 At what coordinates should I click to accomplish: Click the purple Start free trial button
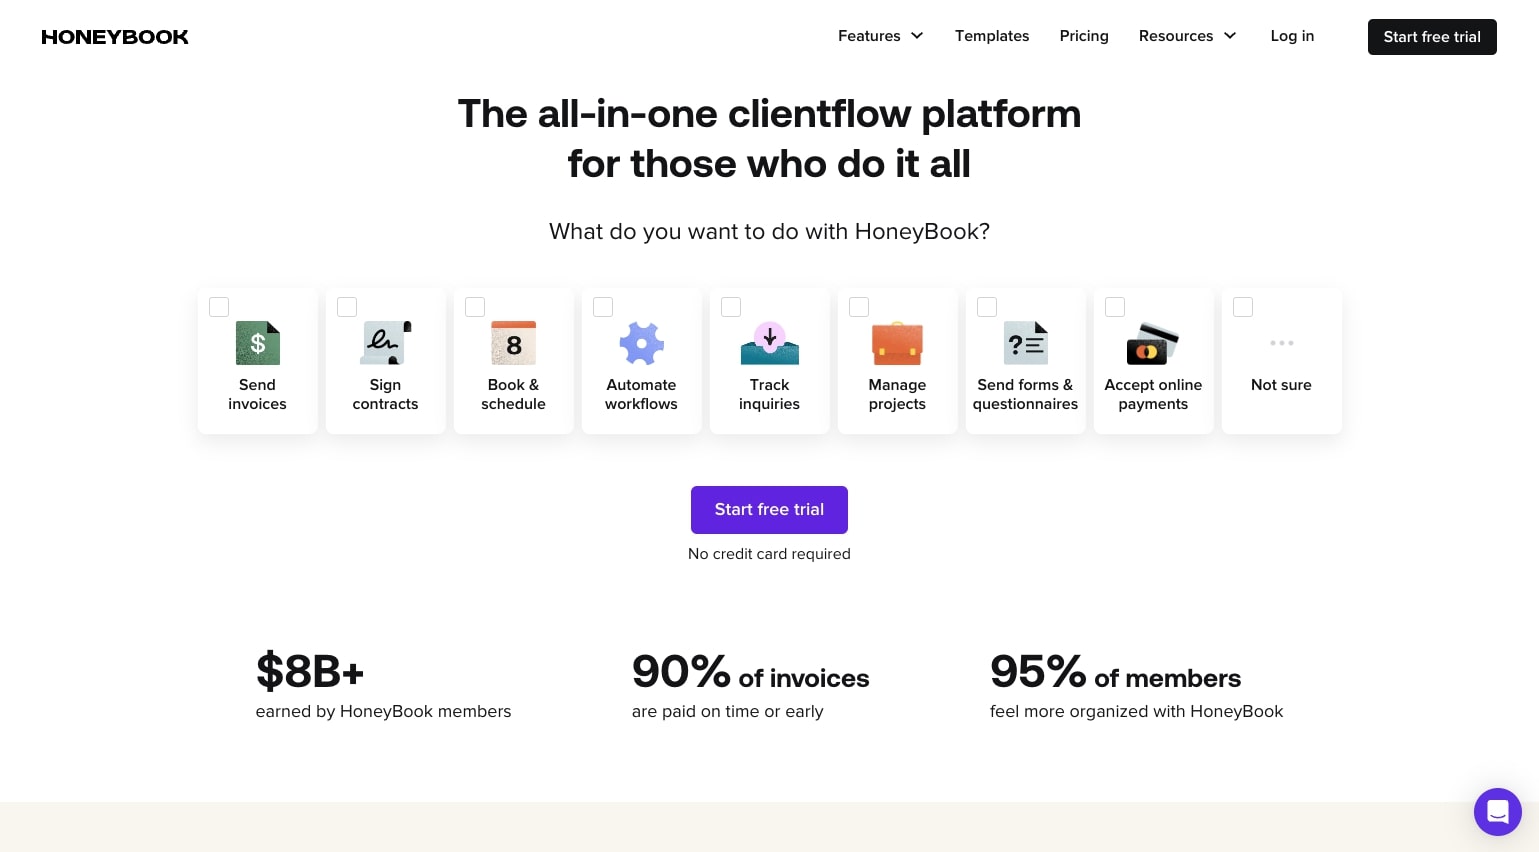click(x=769, y=510)
